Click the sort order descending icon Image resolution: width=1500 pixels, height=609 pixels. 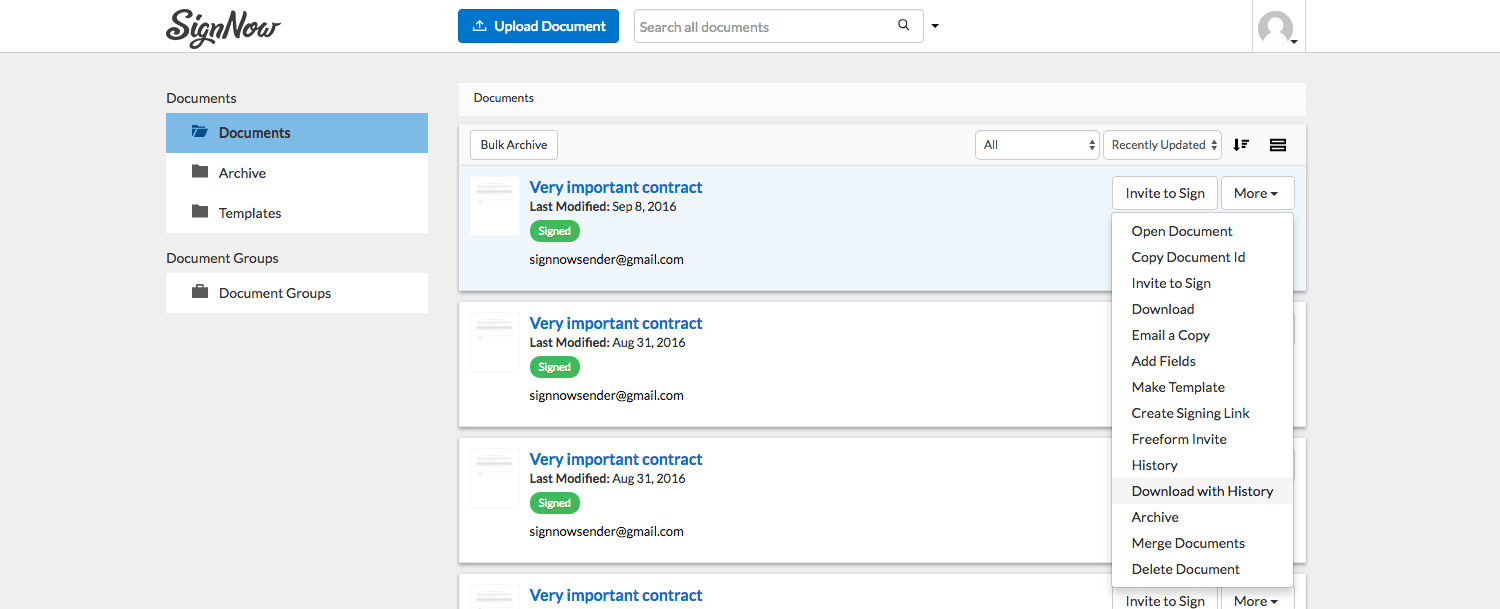(x=1241, y=144)
